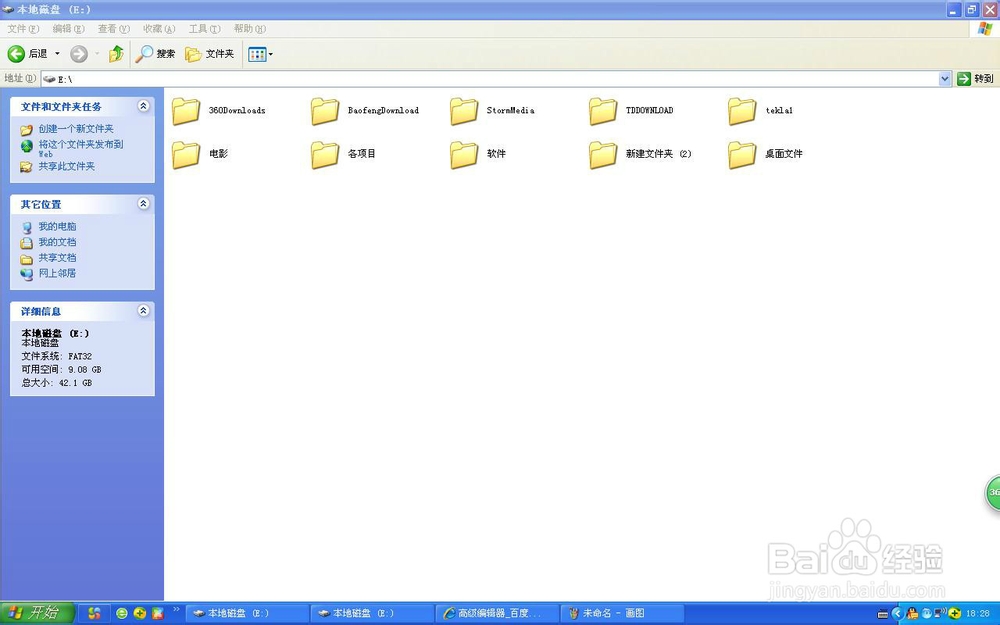The image size is (1000, 625).
Task: Click the Forward arrow button
Action: [79, 54]
